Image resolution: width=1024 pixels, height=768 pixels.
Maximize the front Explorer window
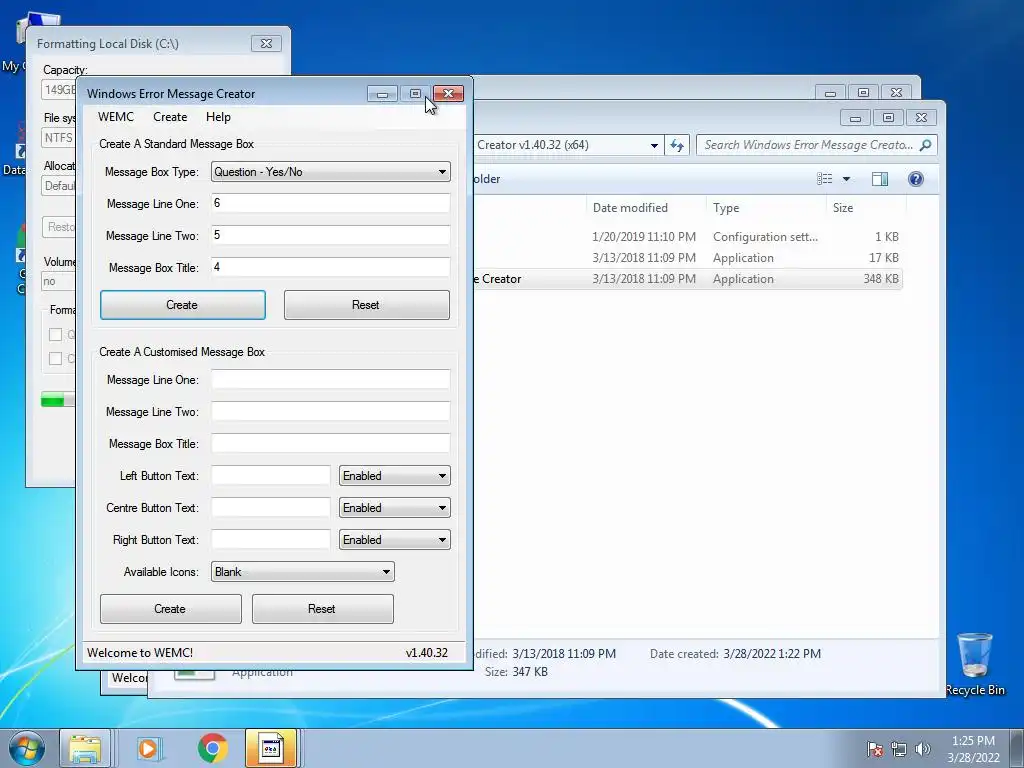[x=888, y=118]
